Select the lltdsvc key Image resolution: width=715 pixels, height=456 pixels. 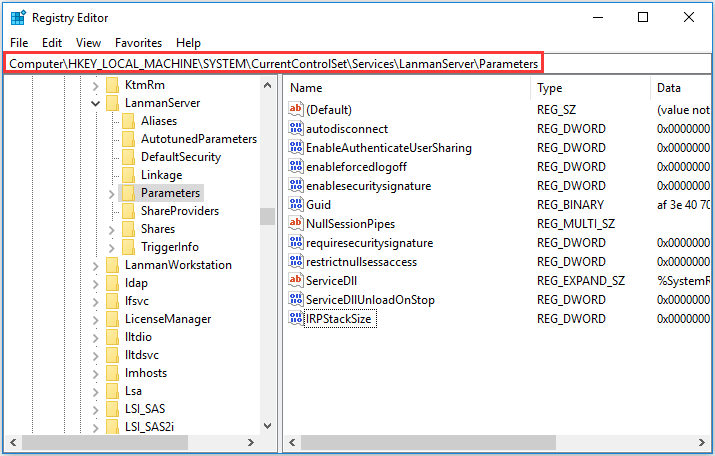tap(142, 355)
